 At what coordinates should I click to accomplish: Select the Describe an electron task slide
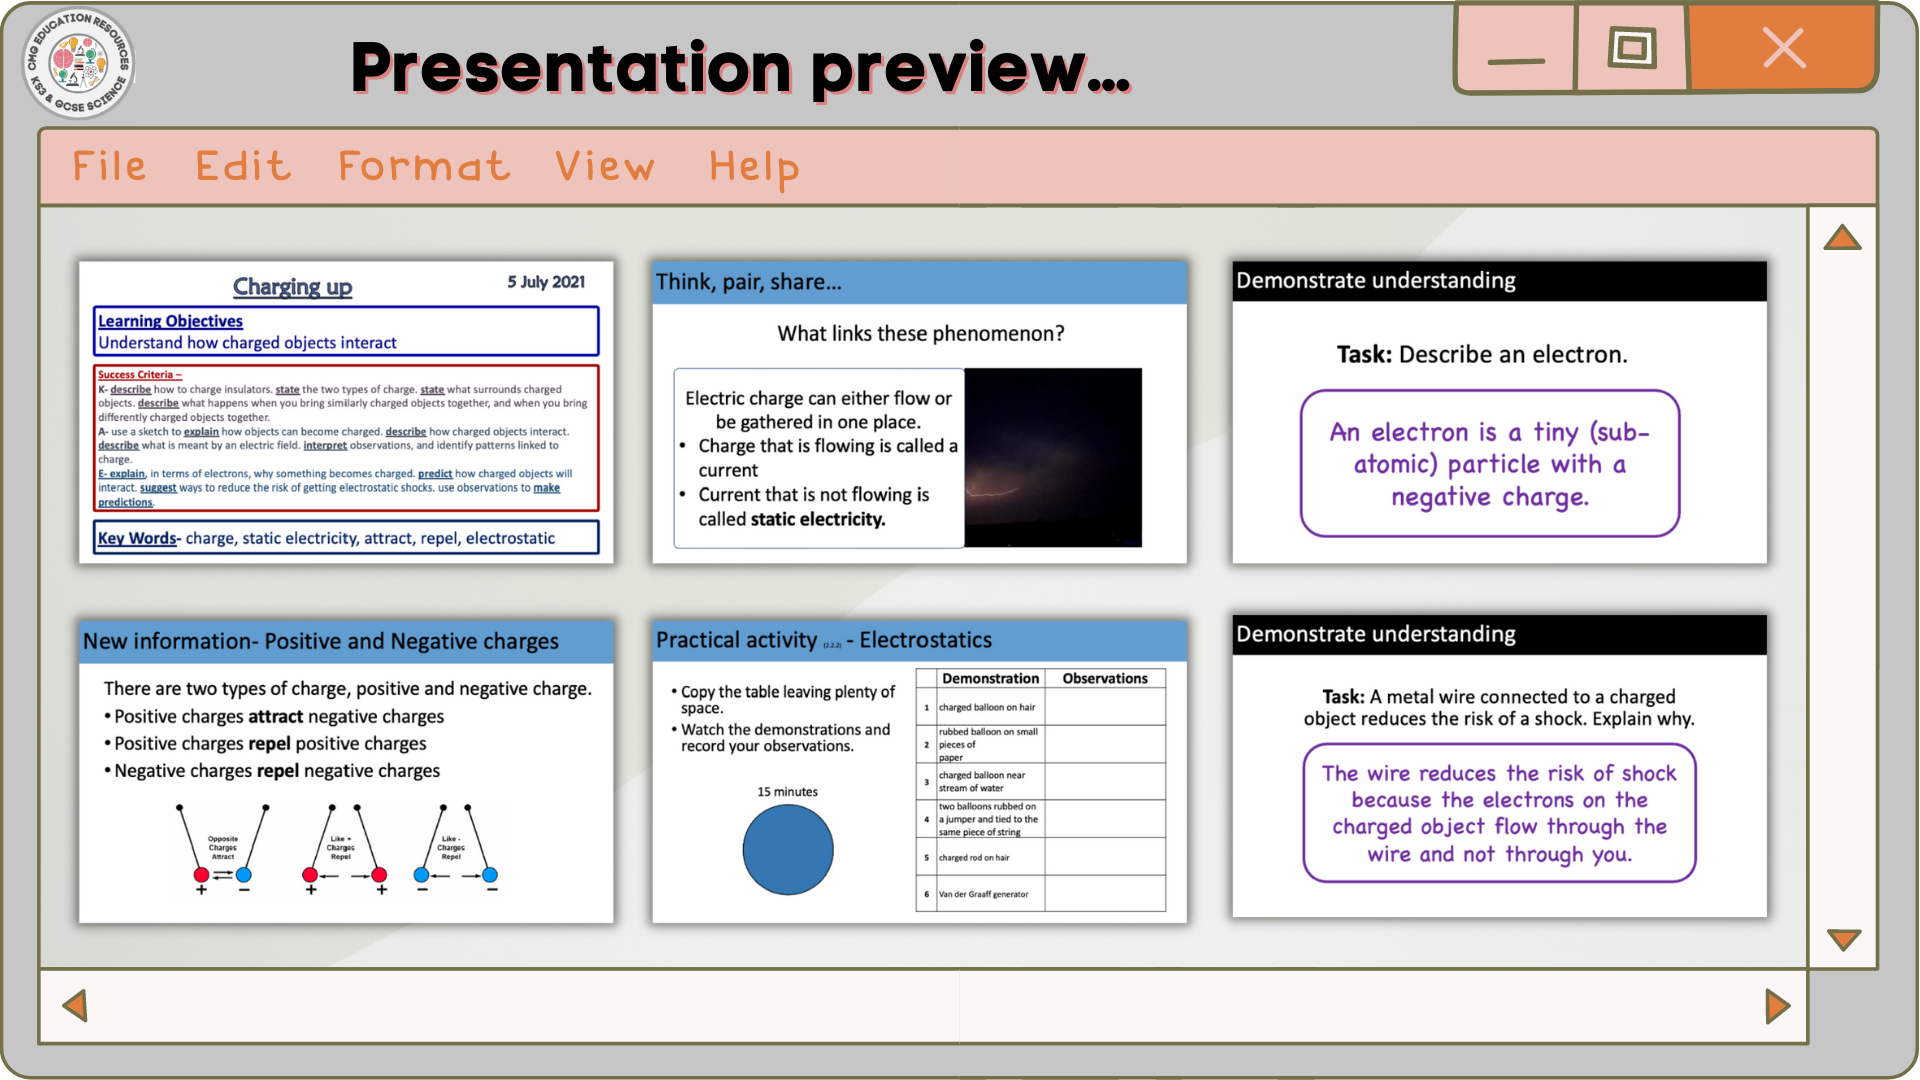pos(1499,412)
